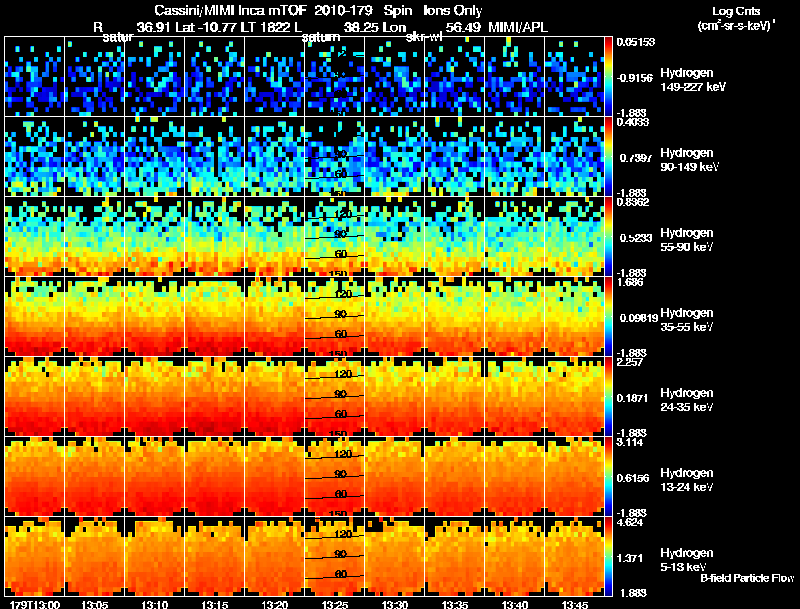Click the '13:45' time axis label
Screen dimensions: 800x609
point(575,605)
